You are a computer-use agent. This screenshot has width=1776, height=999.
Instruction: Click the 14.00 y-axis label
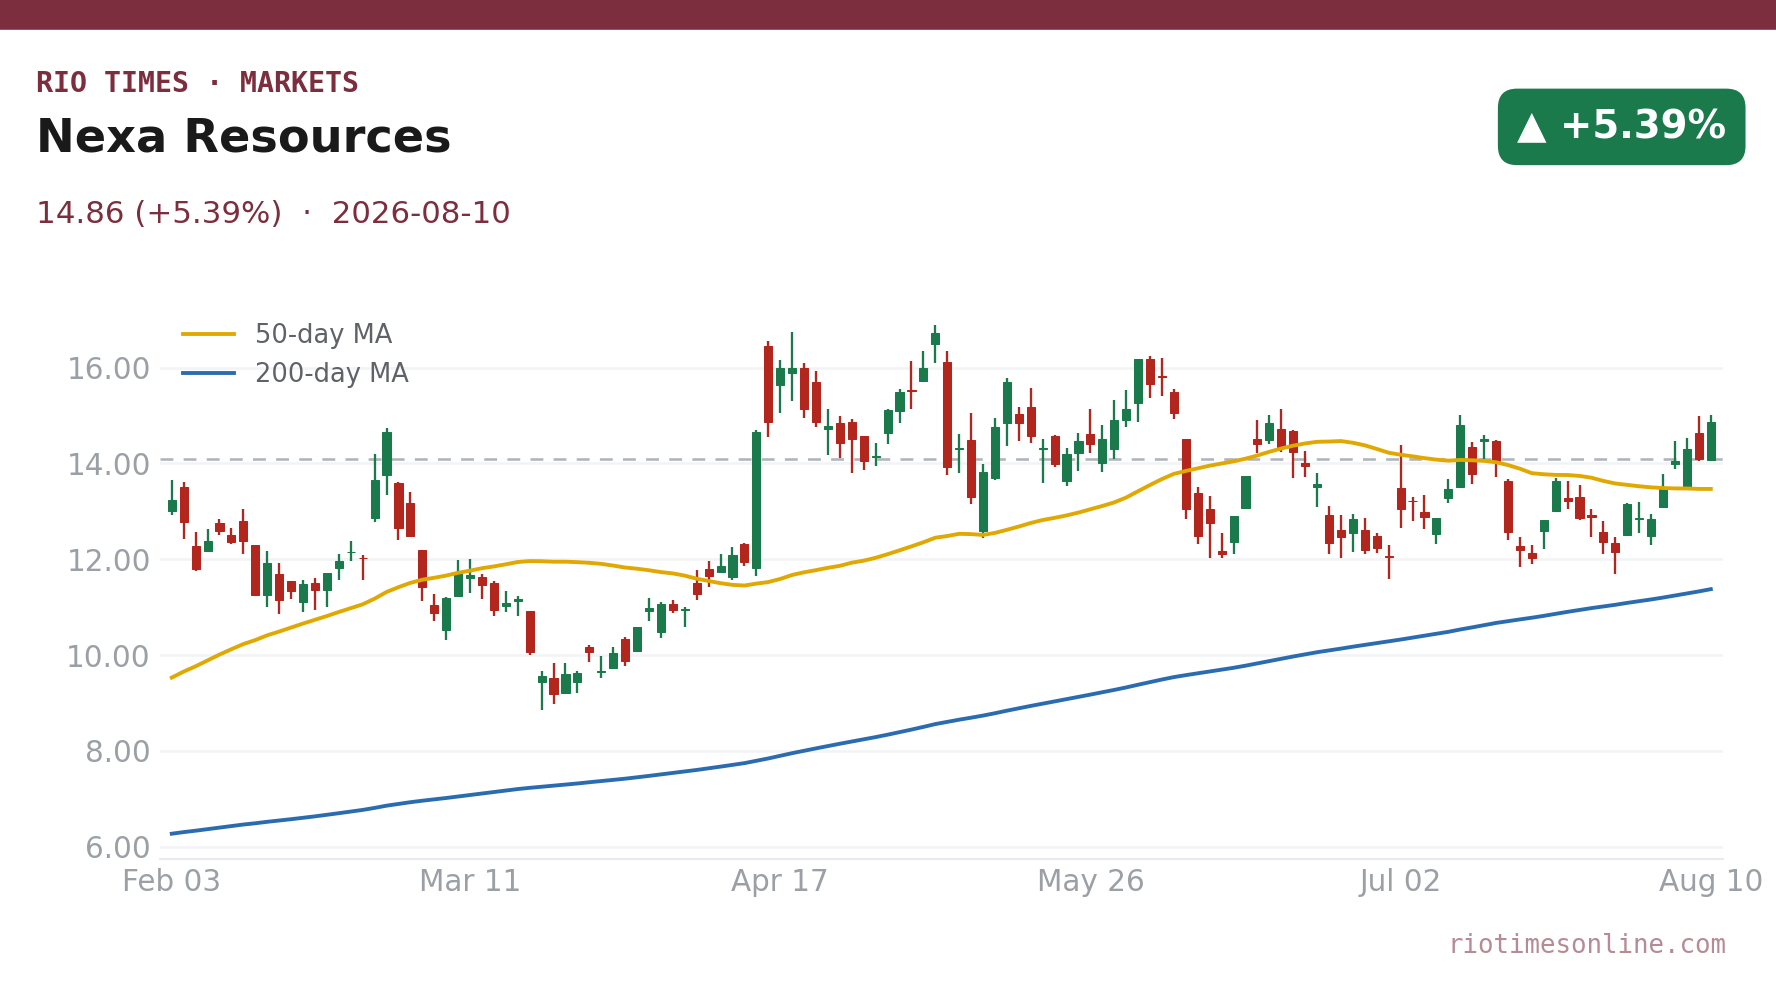pos(108,465)
